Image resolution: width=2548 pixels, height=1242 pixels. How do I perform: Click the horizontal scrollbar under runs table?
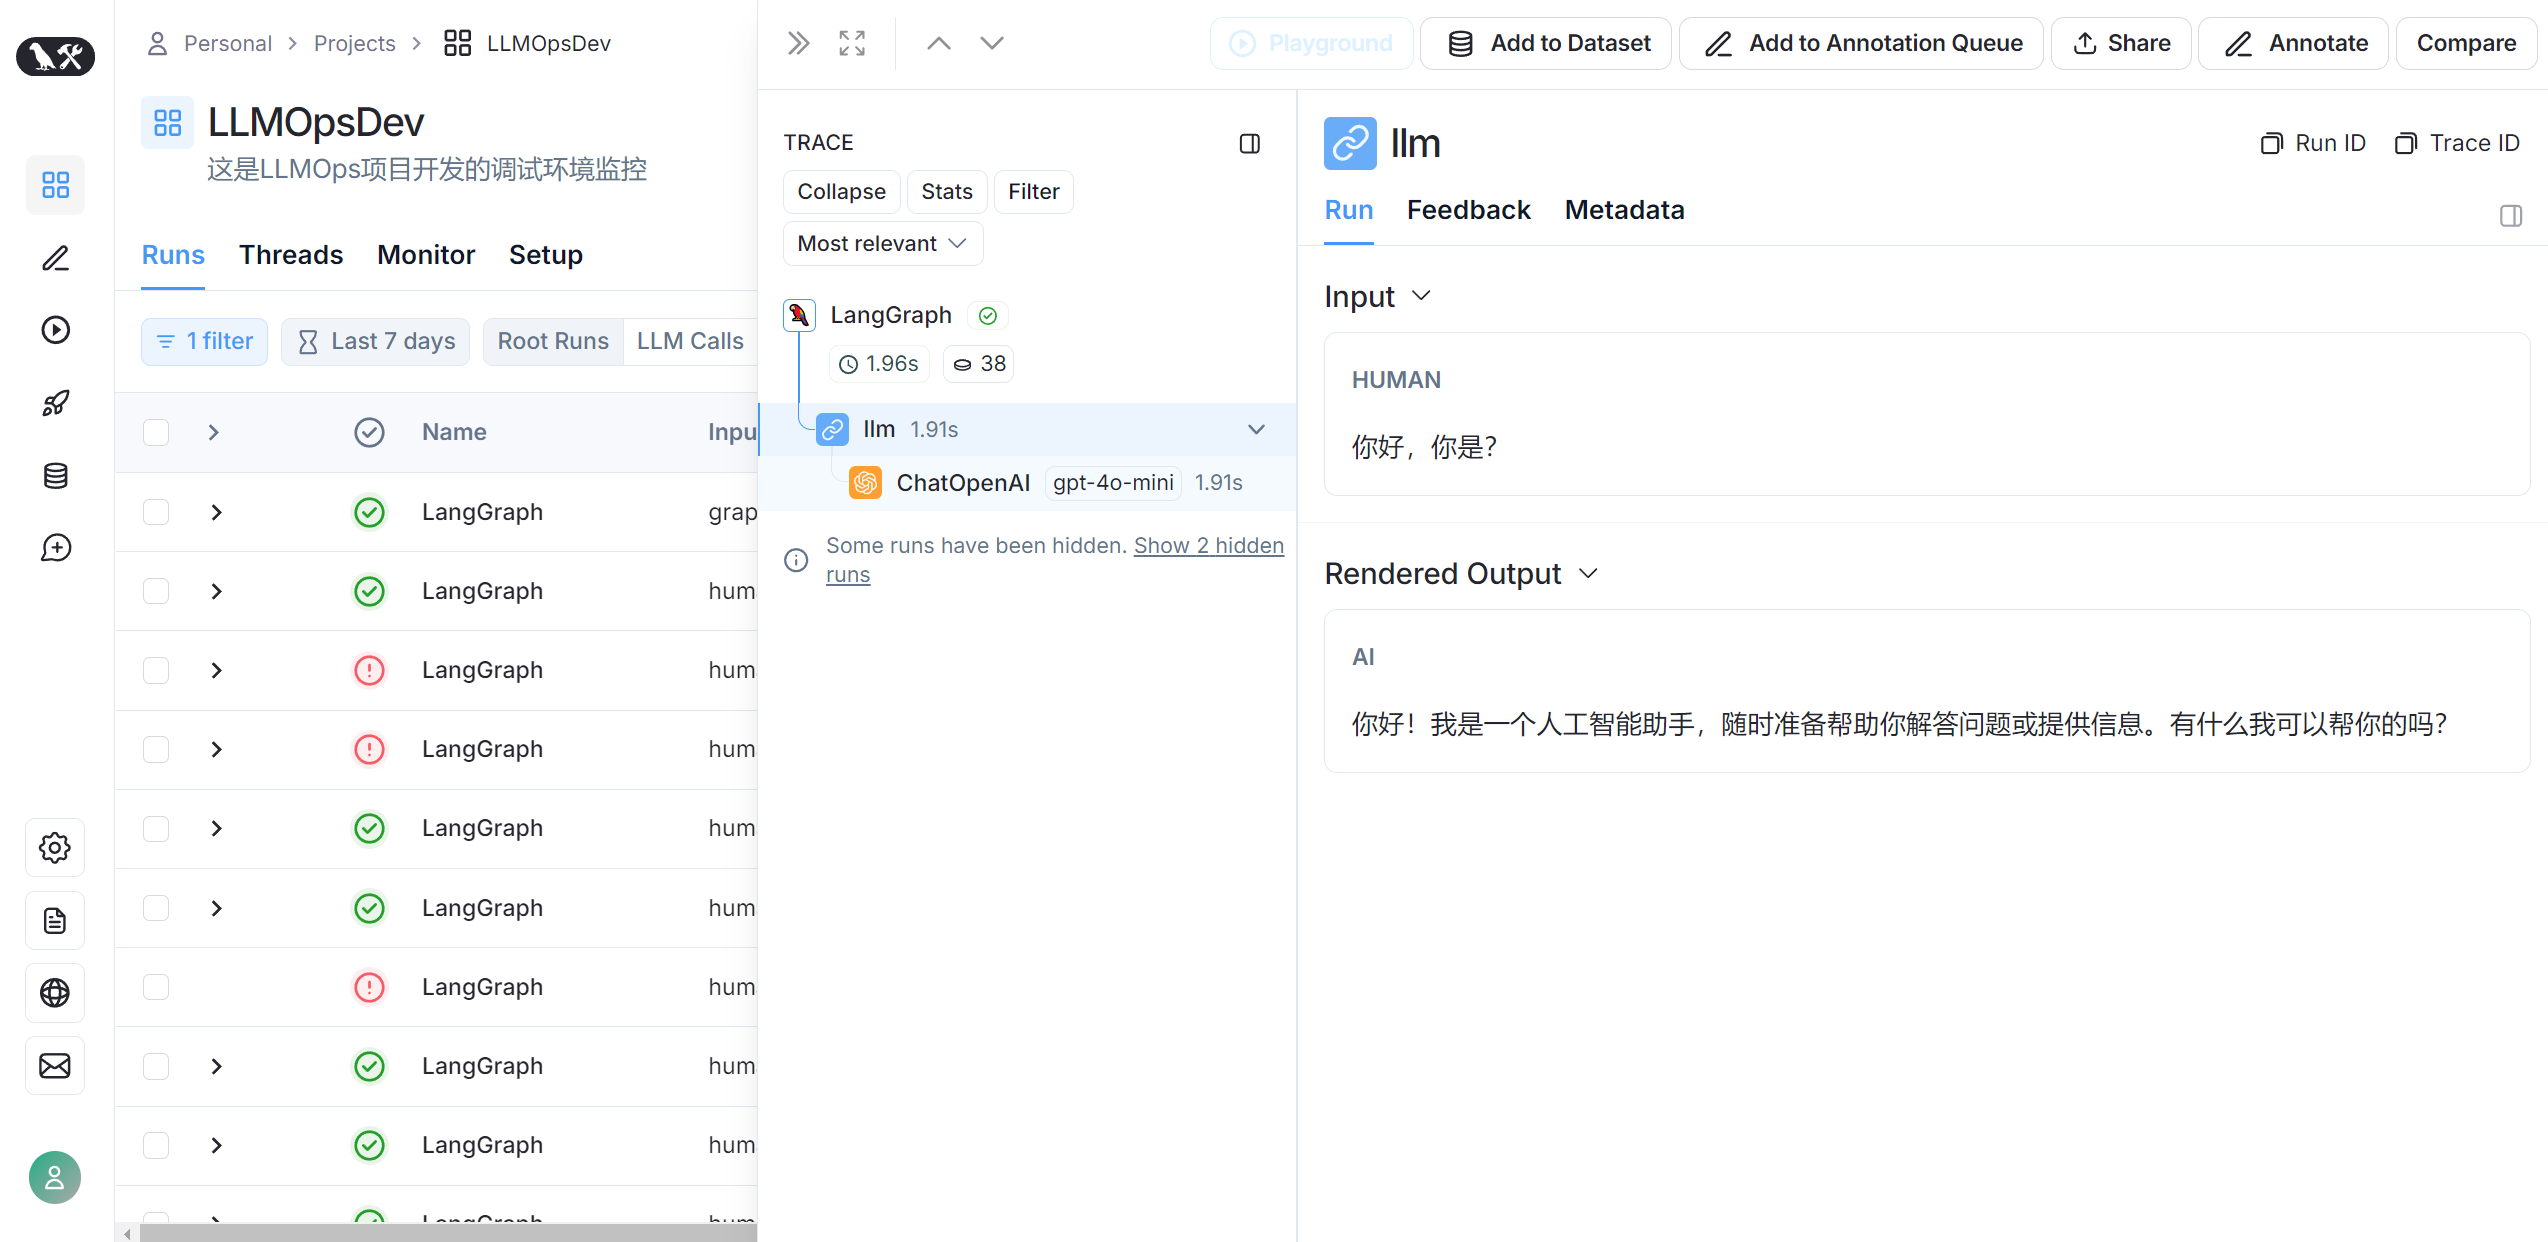pos(448,1233)
